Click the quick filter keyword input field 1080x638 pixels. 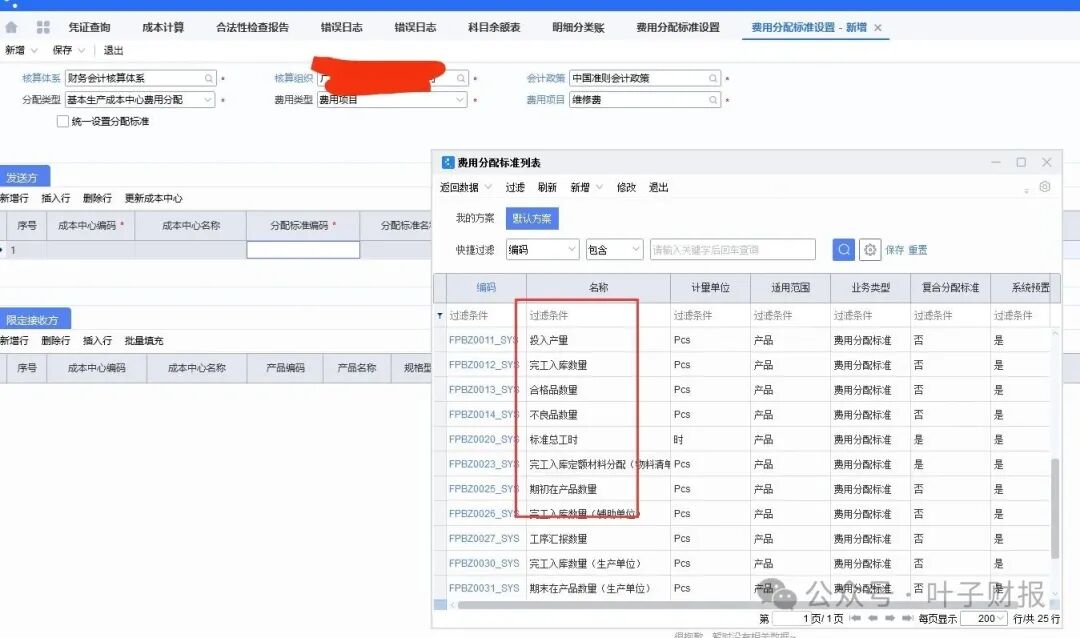click(x=732, y=250)
